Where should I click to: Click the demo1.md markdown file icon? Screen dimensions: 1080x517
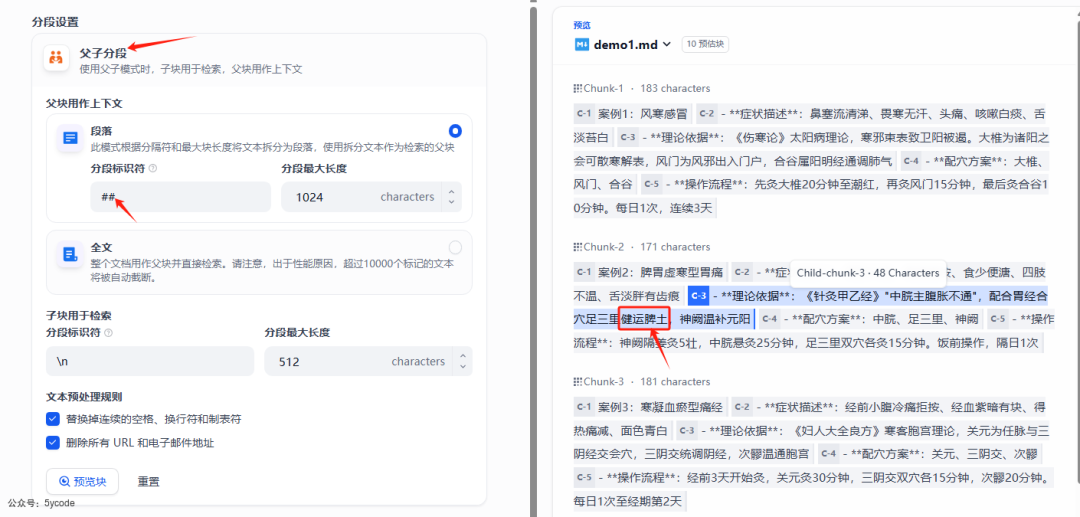(581, 44)
